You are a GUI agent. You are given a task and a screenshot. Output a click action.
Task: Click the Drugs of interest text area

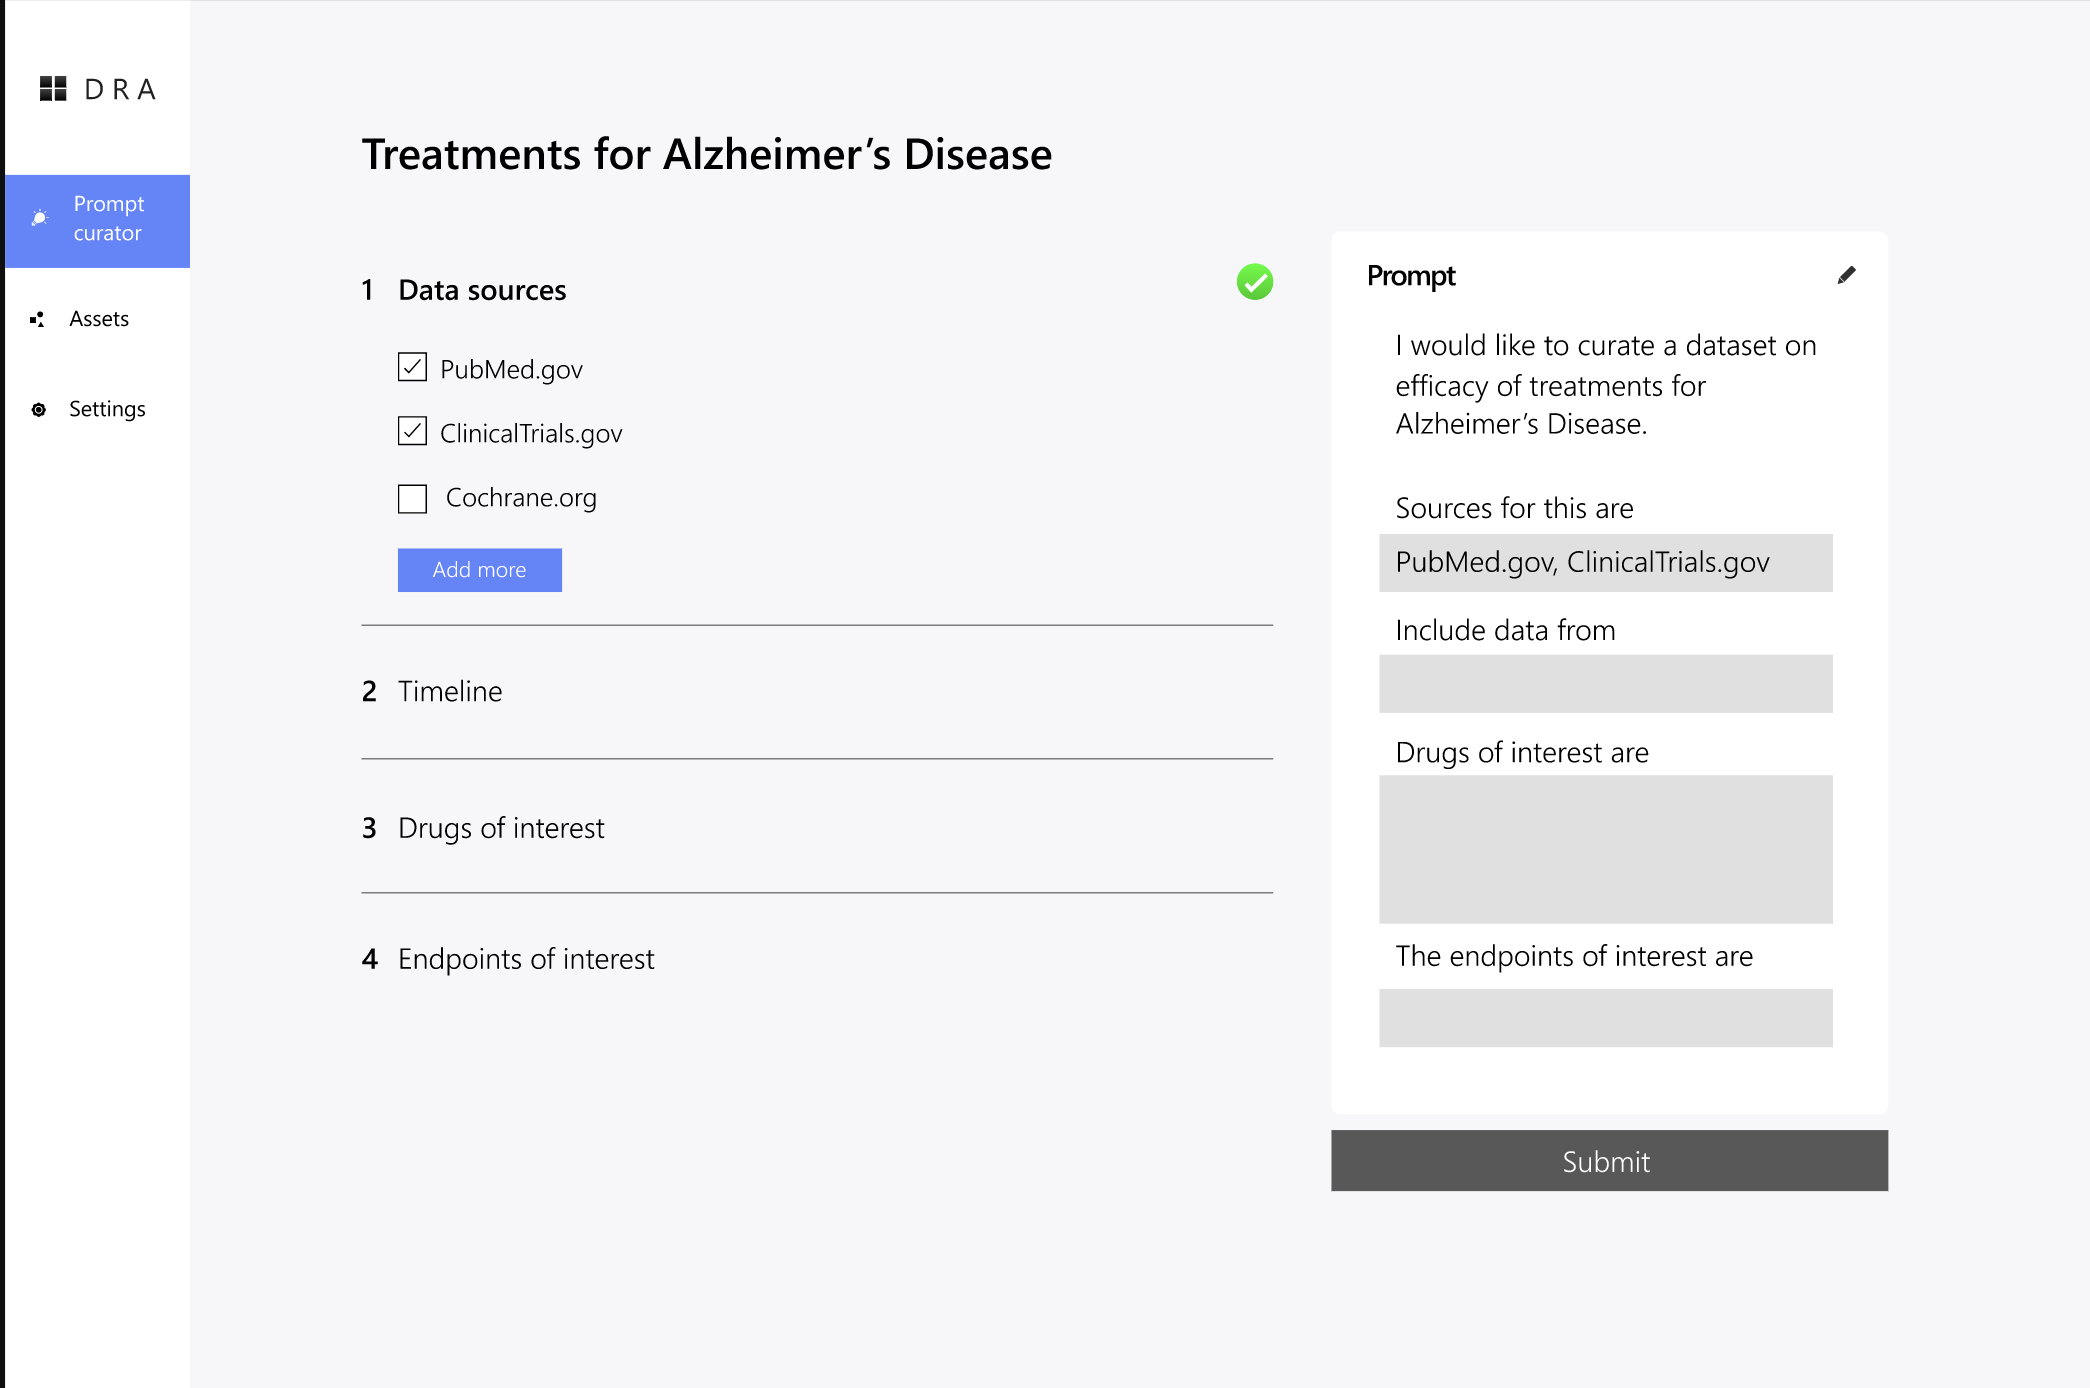tap(1605, 849)
